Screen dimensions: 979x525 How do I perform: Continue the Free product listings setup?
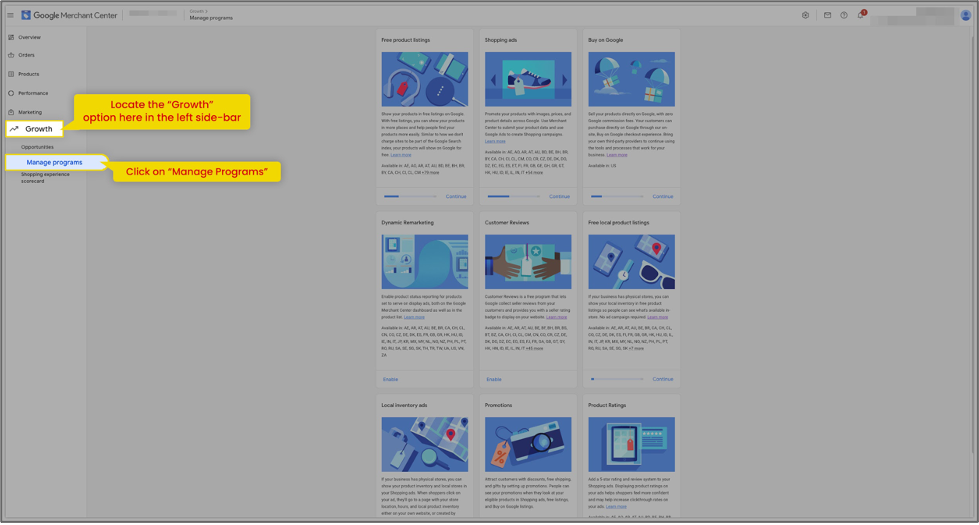456,197
